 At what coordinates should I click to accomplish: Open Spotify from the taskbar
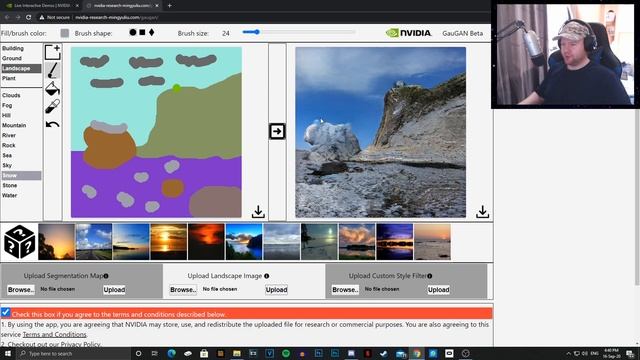click(286, 353)
